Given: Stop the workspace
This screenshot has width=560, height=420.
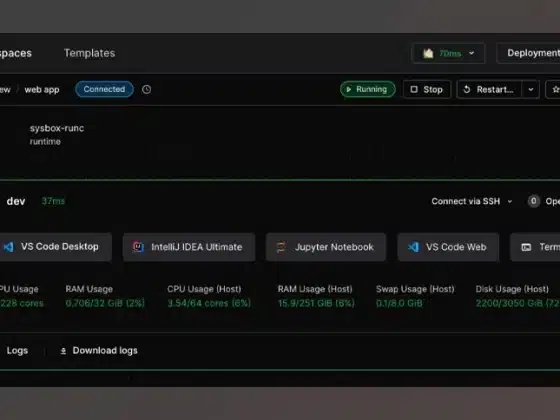Looking at the screenshot, I should (x=427, y=89).
